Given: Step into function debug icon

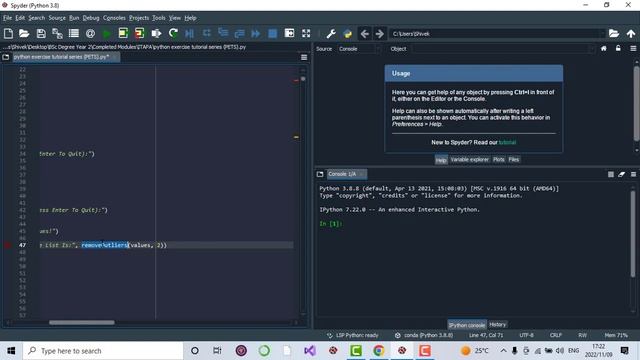Looking at the screenshot, I should 223,33.
